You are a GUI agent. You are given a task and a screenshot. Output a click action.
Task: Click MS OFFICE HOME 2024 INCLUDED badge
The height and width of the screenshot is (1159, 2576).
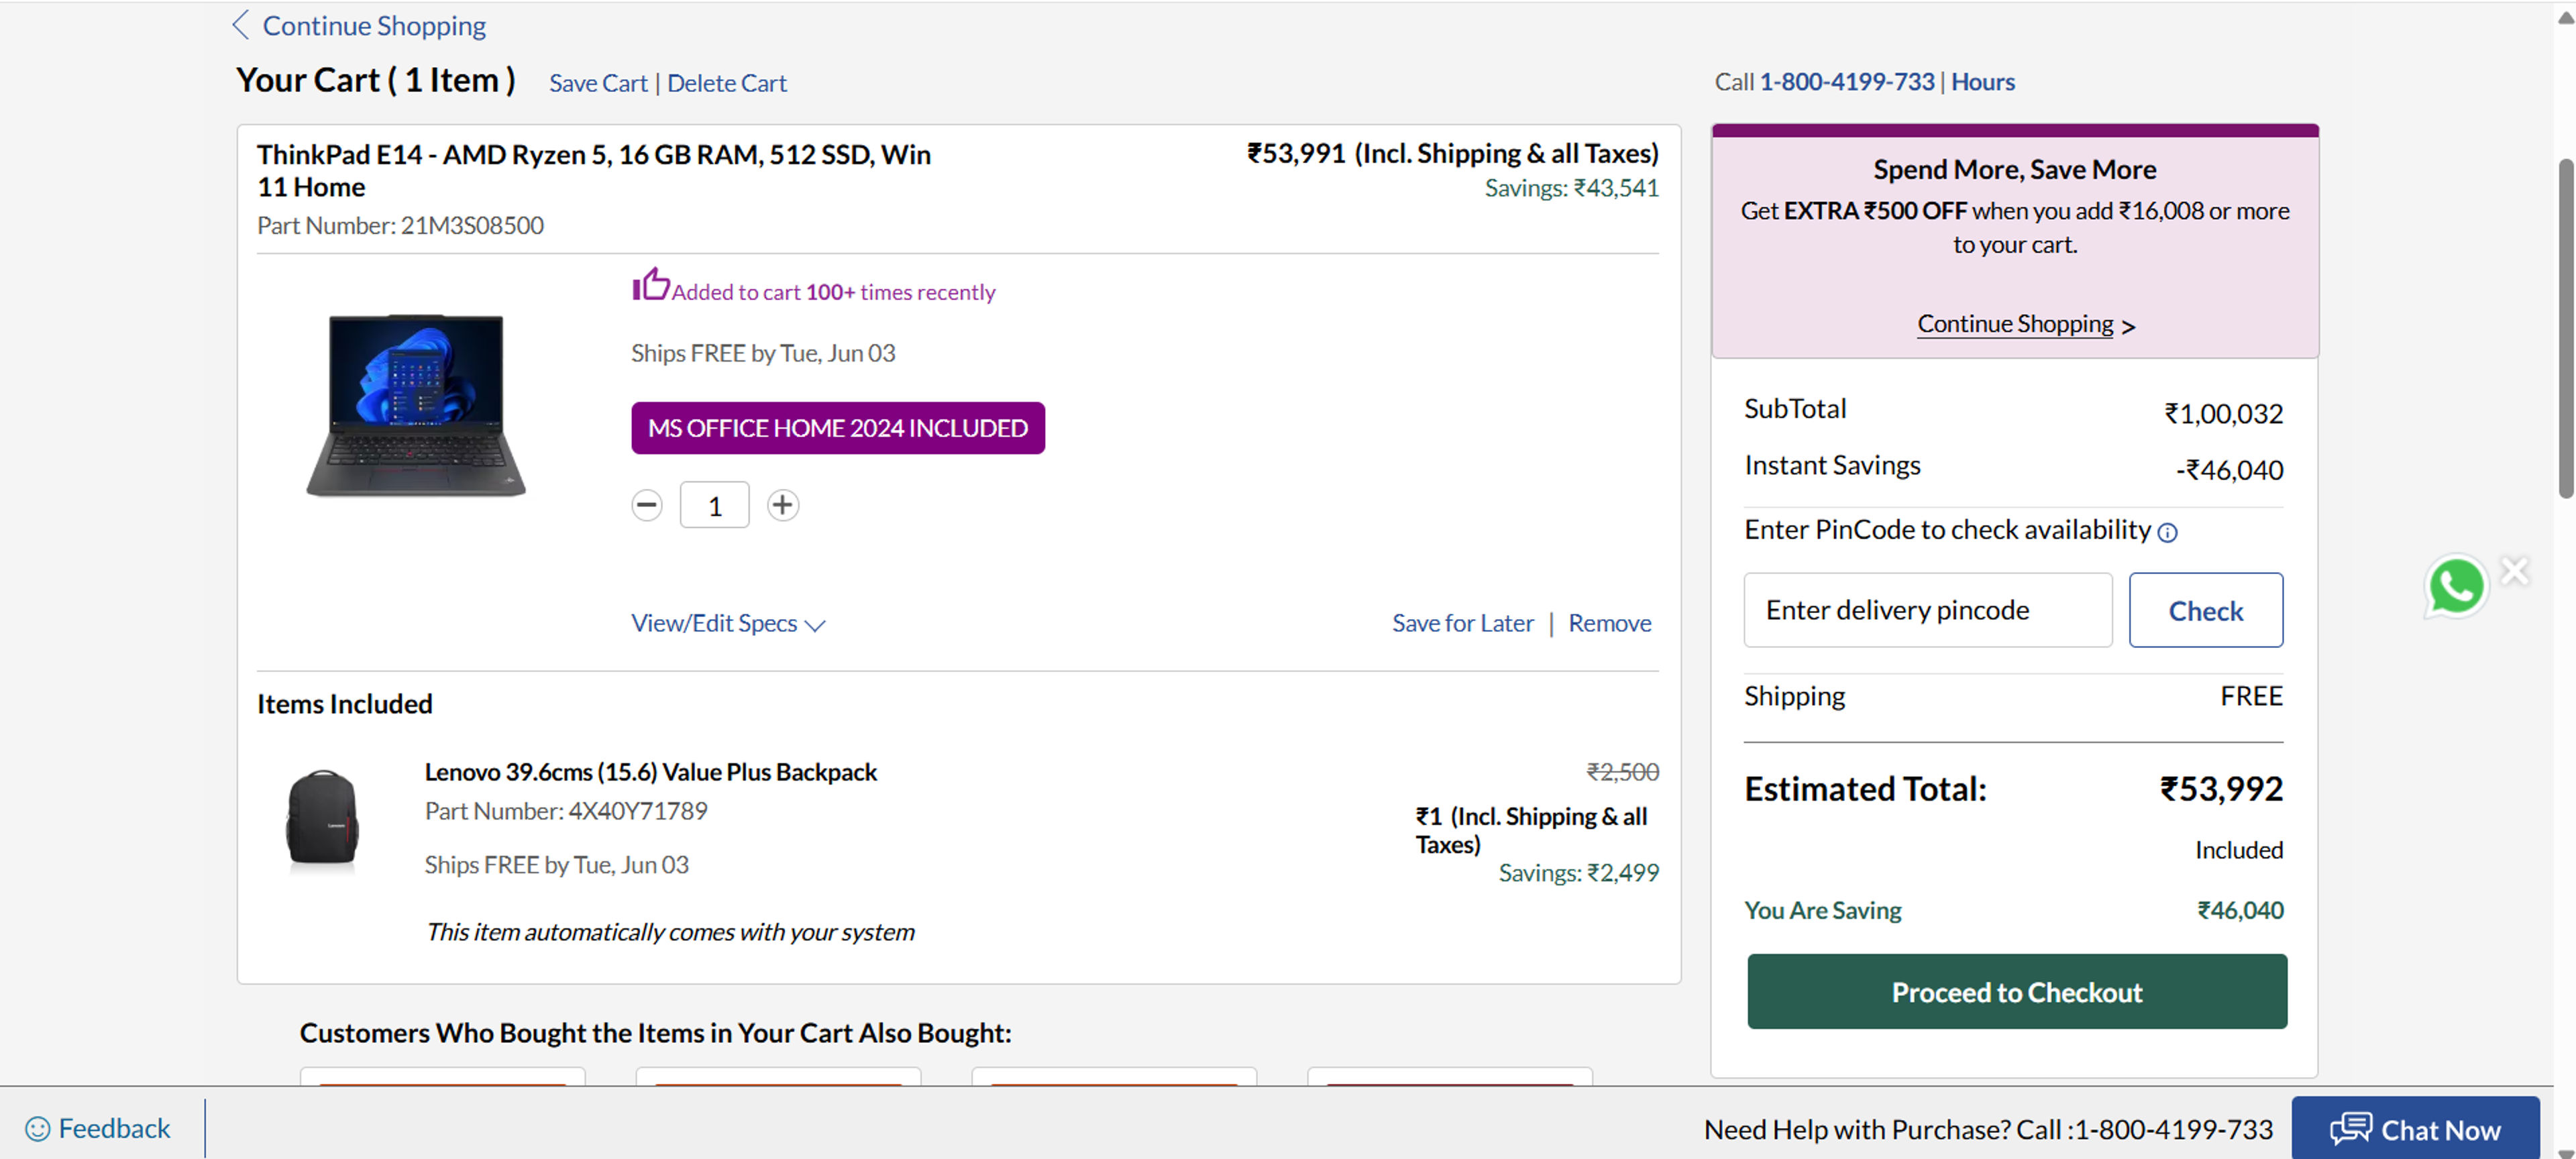[x=837, y=428]
